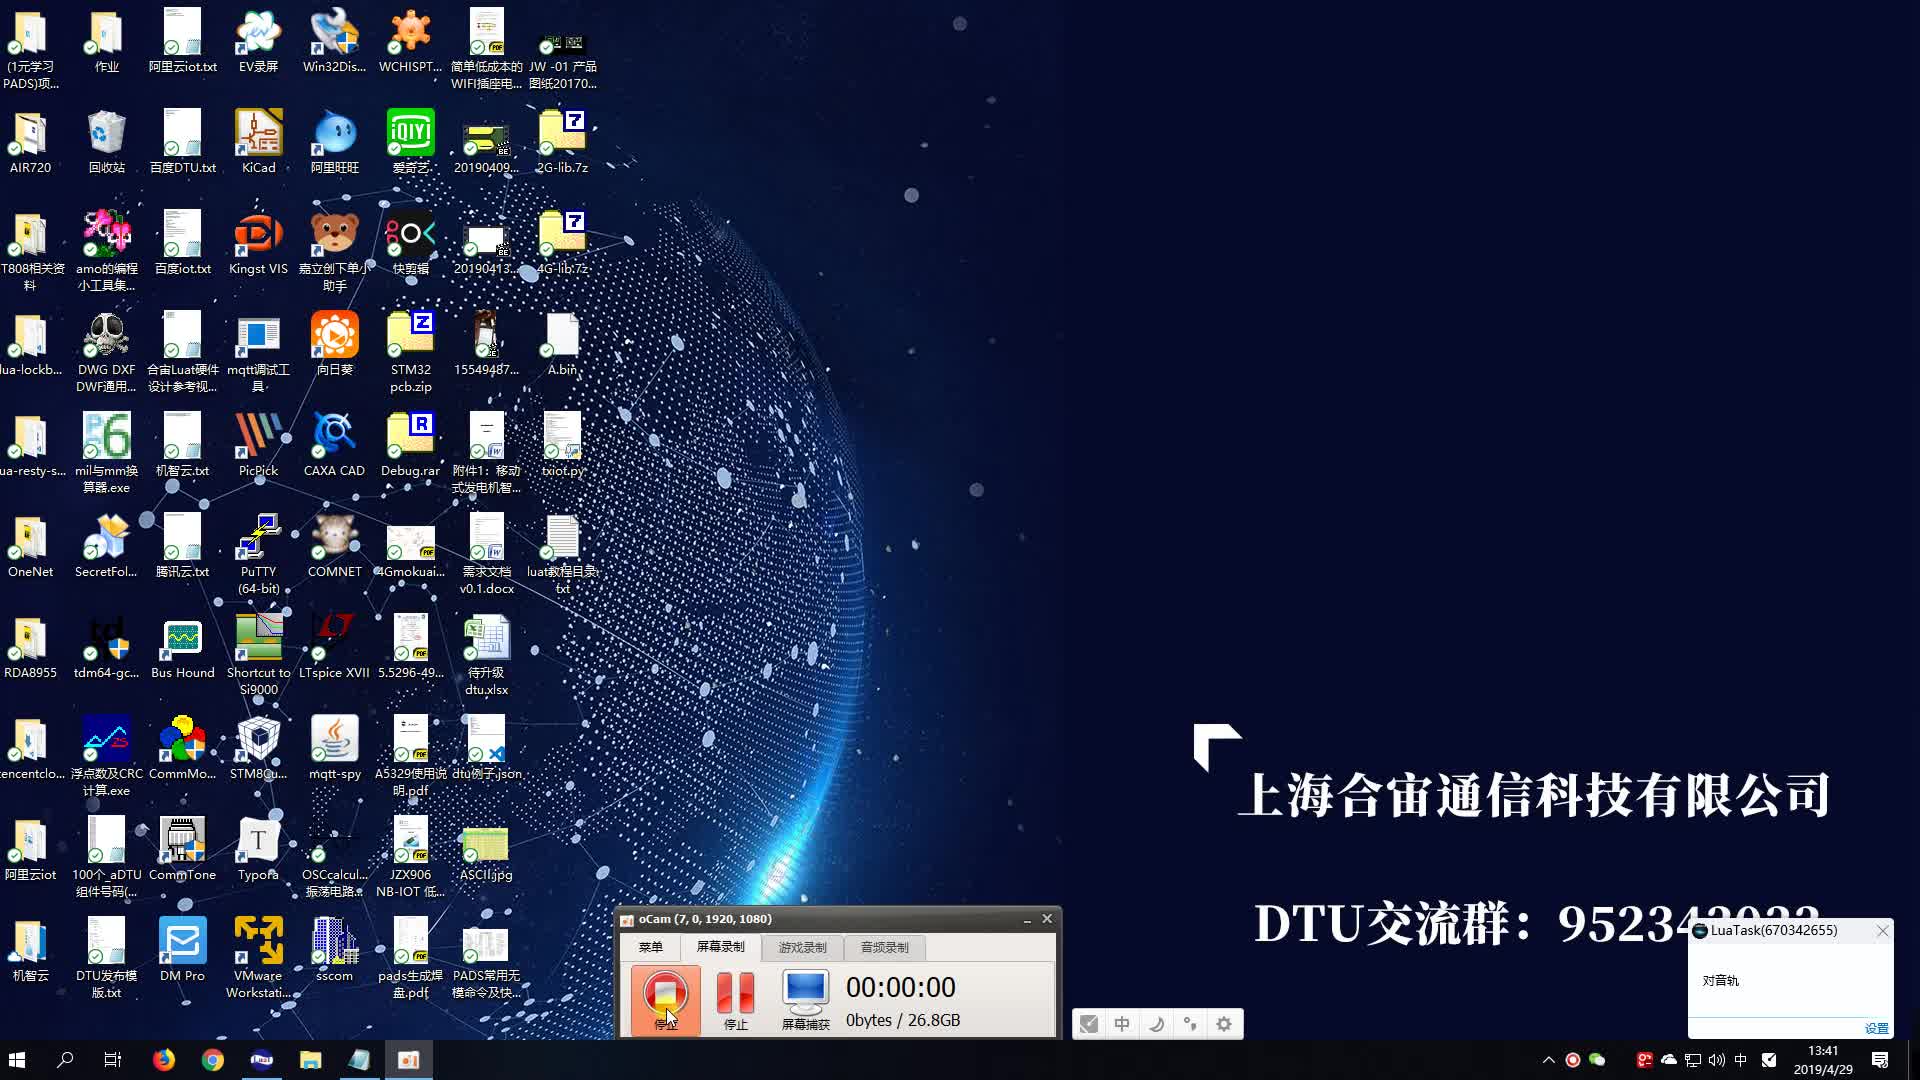The height and width of the screenshot is (1080, 1920).
Task: Open the LTspice XVII shortcut
Action: [334, 647]
